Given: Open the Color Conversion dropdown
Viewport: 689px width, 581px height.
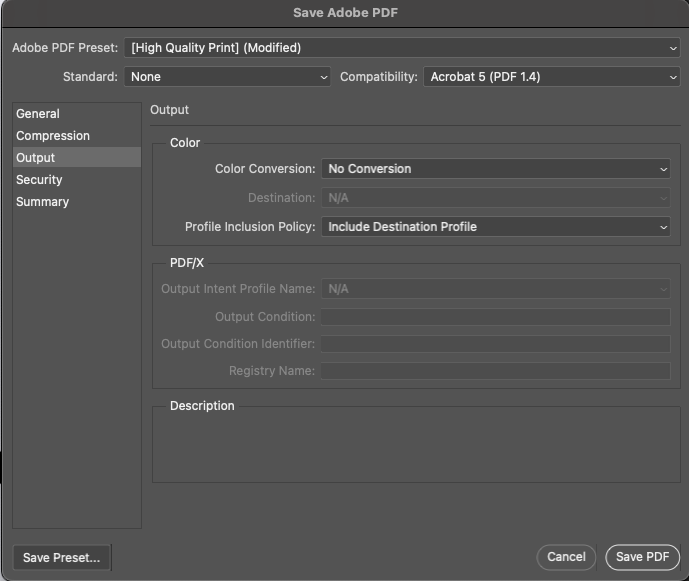Looking at the screenshot, I should 496,169.
